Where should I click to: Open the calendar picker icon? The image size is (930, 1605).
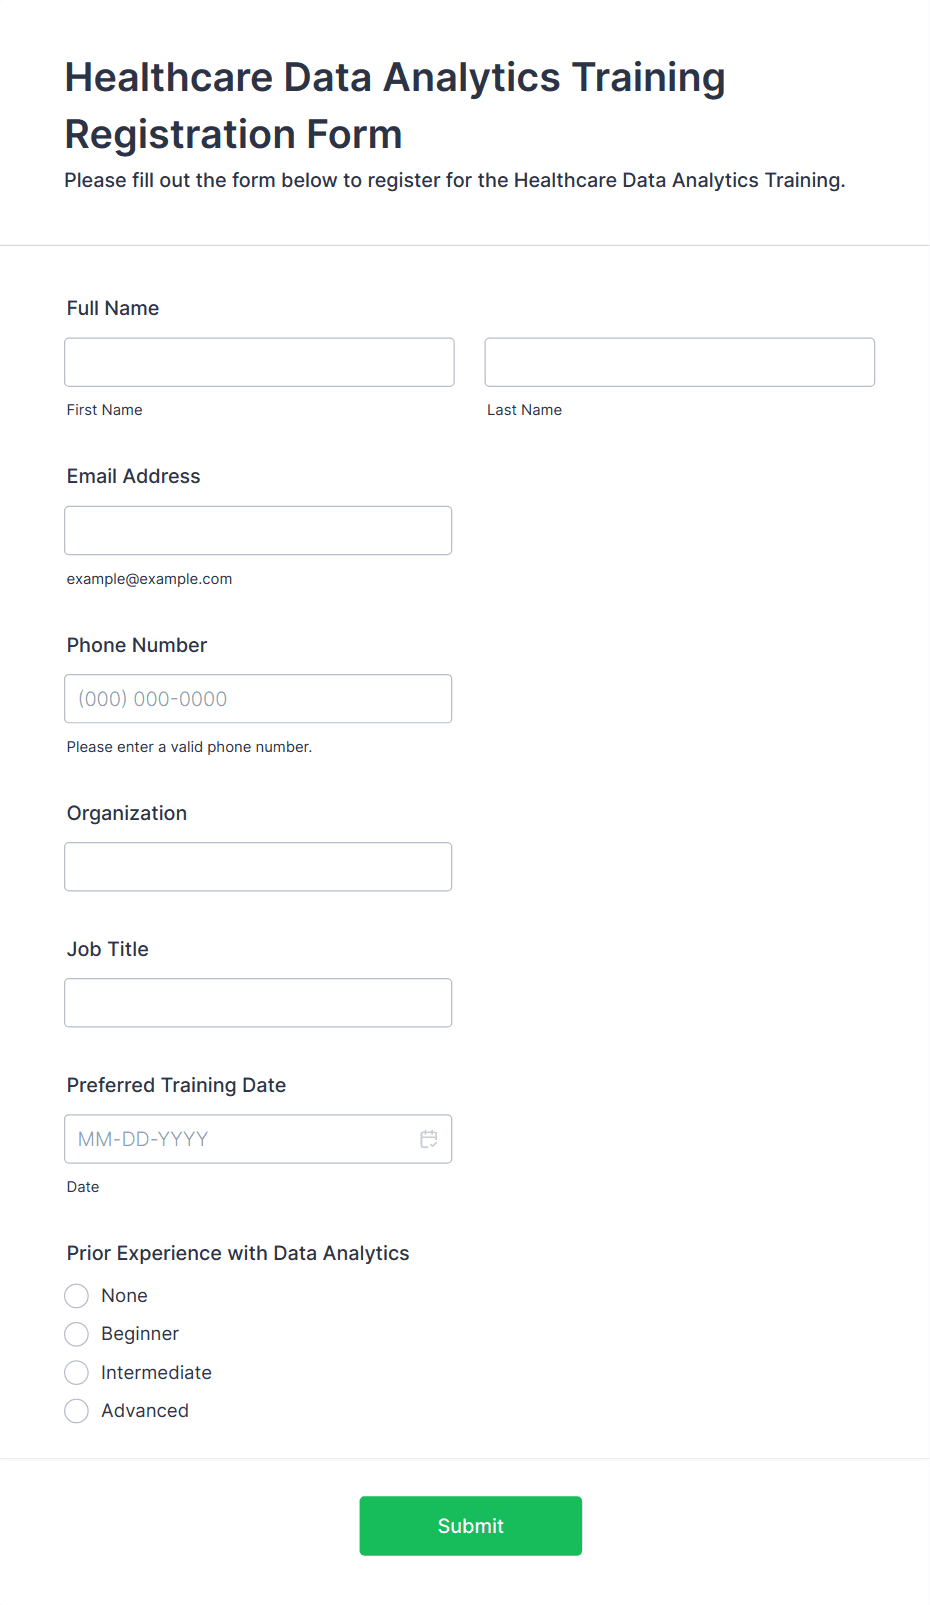pyautogui.click(x=429, y=1139)
